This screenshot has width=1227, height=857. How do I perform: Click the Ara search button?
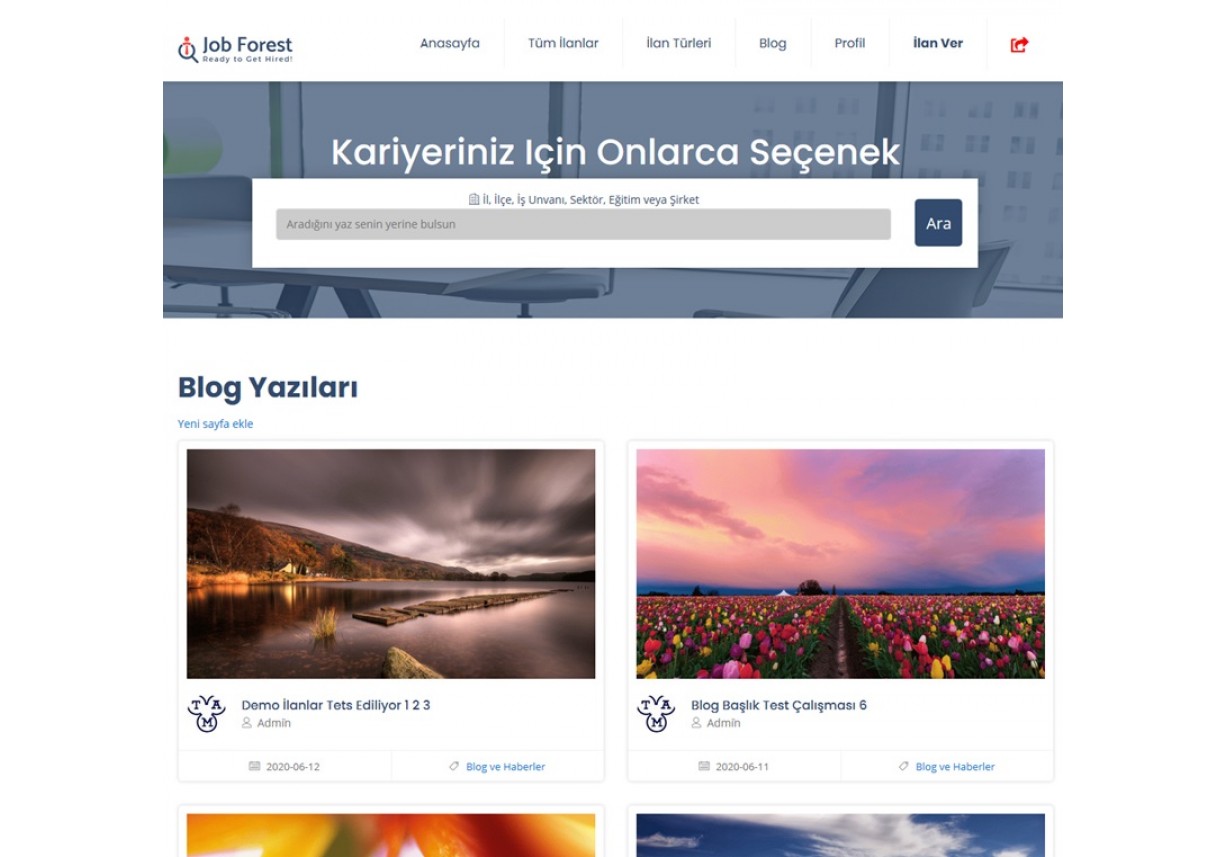click(937, 223)
